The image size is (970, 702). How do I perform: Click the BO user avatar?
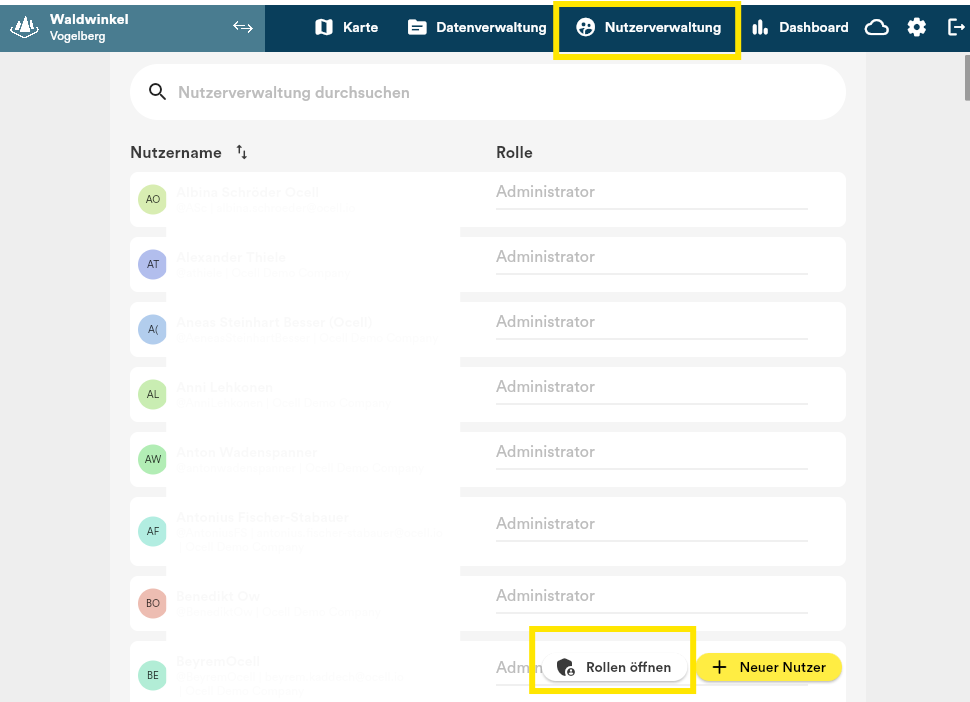click(x=152, y=603)
